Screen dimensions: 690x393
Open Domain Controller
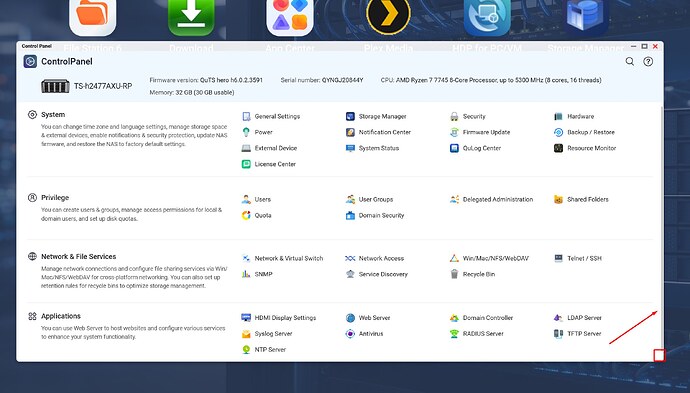[x=481, y=318]
